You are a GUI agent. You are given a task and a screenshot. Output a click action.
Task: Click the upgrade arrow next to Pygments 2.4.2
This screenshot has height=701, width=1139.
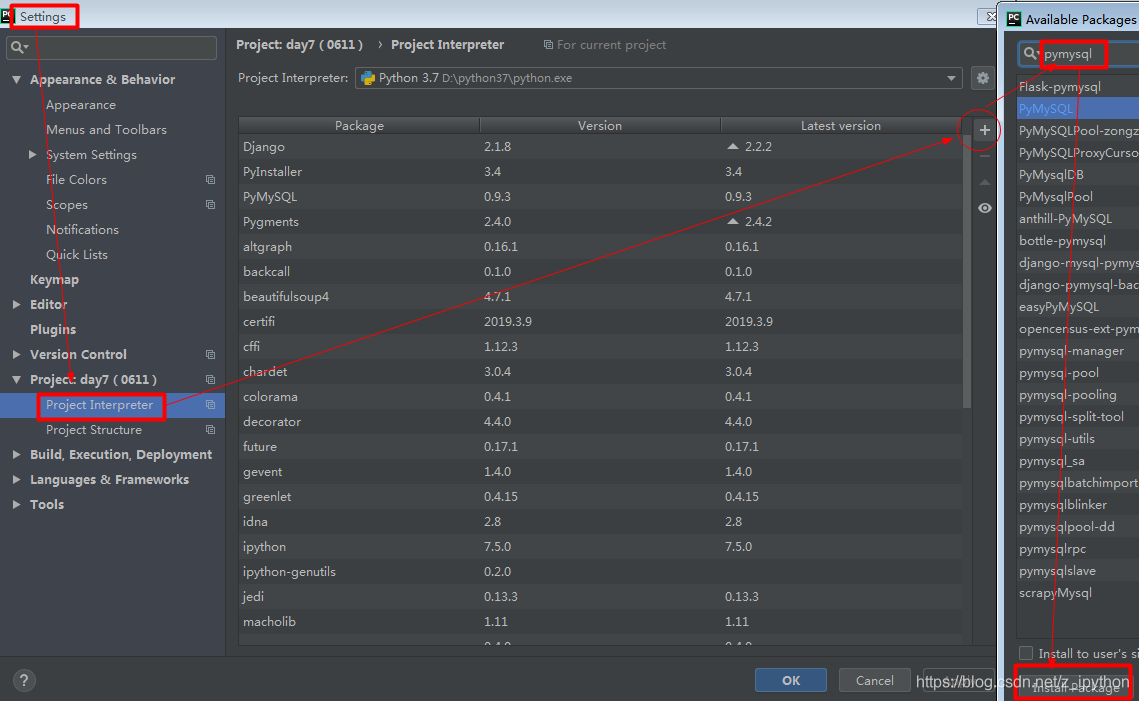click(732, 222)
